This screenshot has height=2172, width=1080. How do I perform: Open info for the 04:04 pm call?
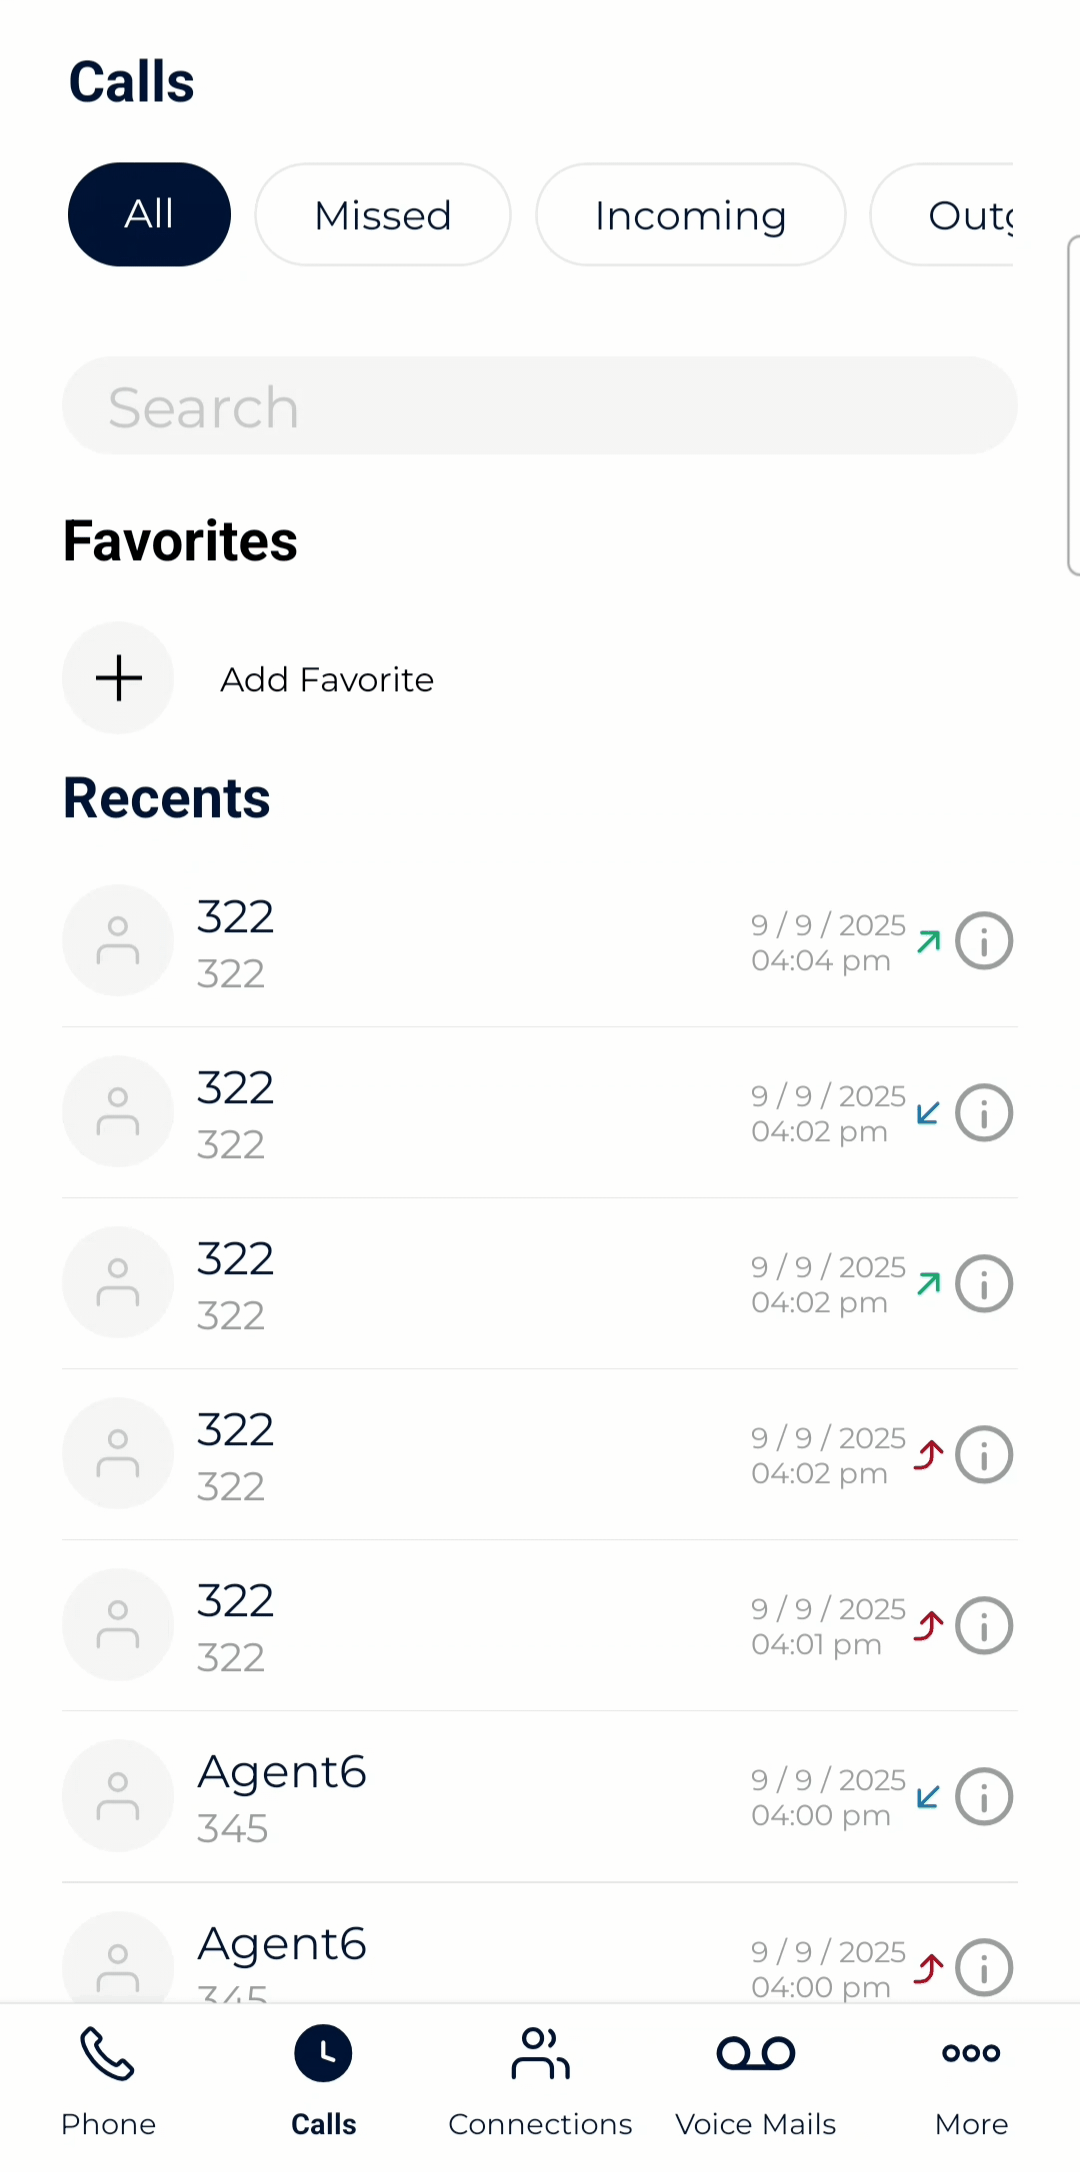(x=984, y=941)
